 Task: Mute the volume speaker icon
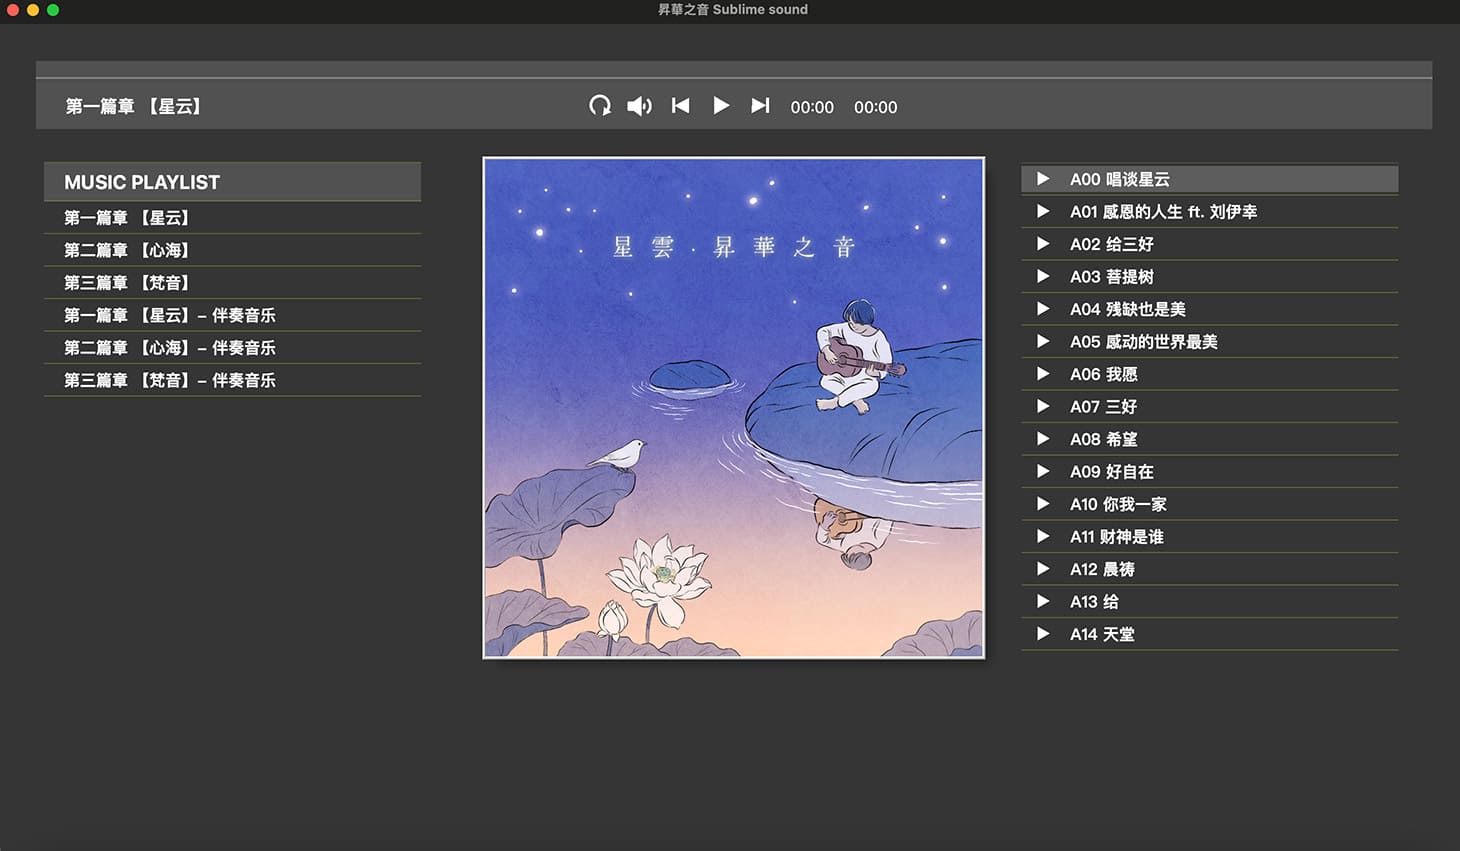pos(639,106)
